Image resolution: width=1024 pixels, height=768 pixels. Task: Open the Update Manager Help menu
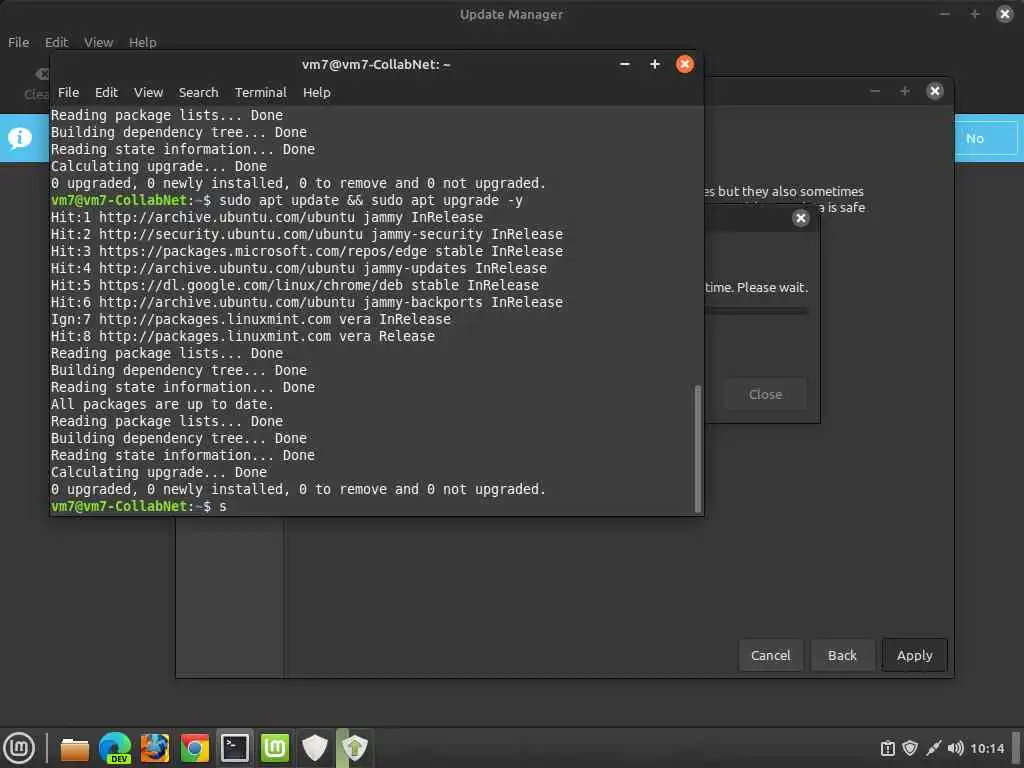(x=142, y=42)
